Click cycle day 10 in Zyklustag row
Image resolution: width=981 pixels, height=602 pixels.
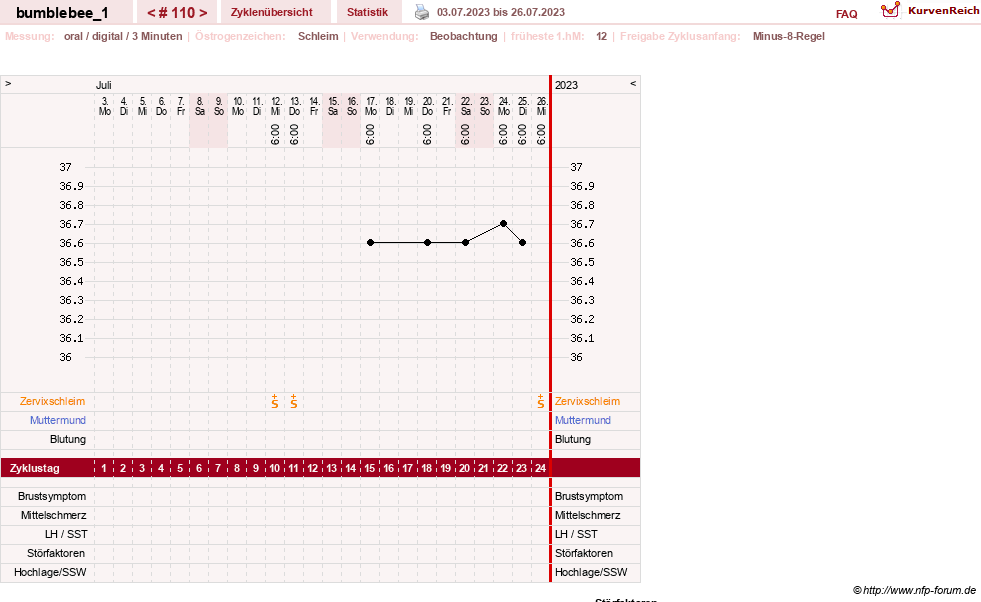275,468
